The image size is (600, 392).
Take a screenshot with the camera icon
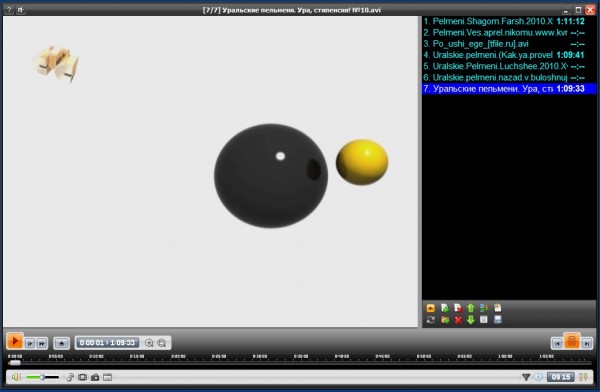click(95, 377)
